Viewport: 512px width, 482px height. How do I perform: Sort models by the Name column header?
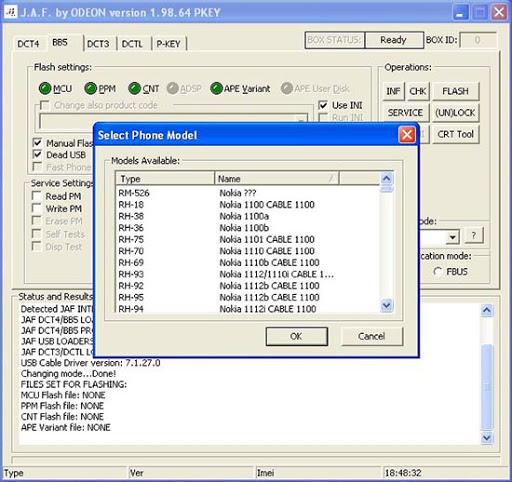click(277, 179)
